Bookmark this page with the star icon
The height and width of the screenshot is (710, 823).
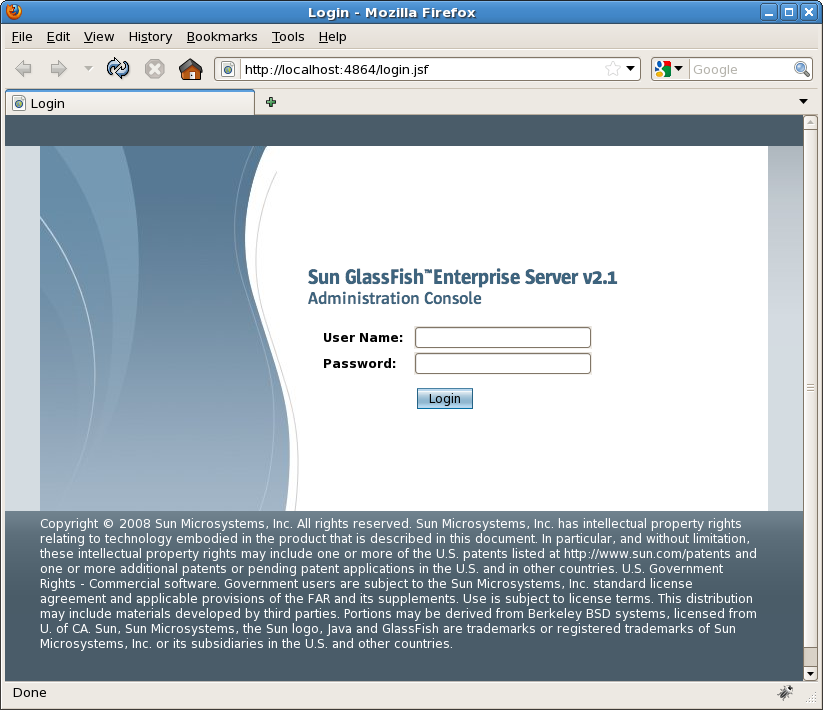(x=612, y=69)
